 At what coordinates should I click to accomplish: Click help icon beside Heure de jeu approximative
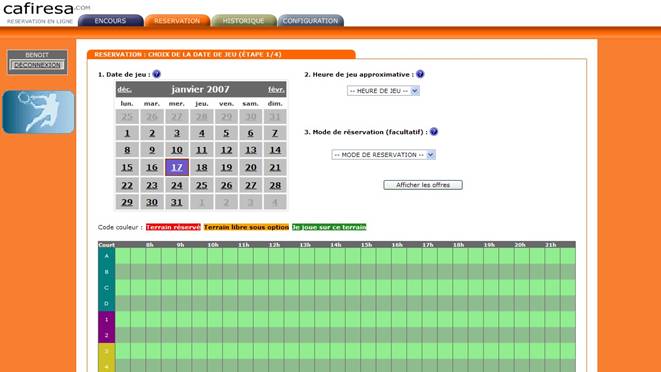coord(420,74)
